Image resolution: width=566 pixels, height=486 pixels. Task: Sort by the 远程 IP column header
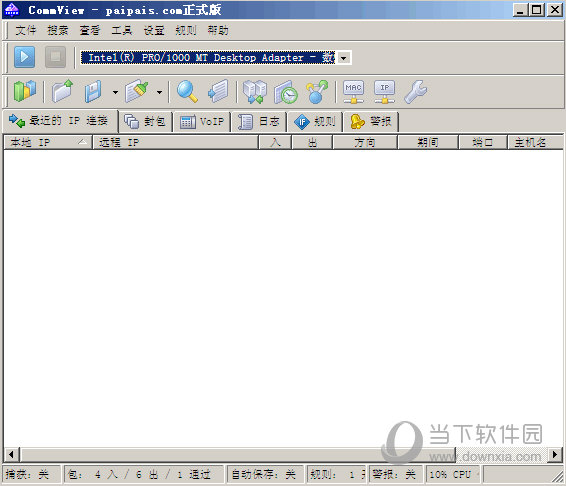(x=176, y=143)
